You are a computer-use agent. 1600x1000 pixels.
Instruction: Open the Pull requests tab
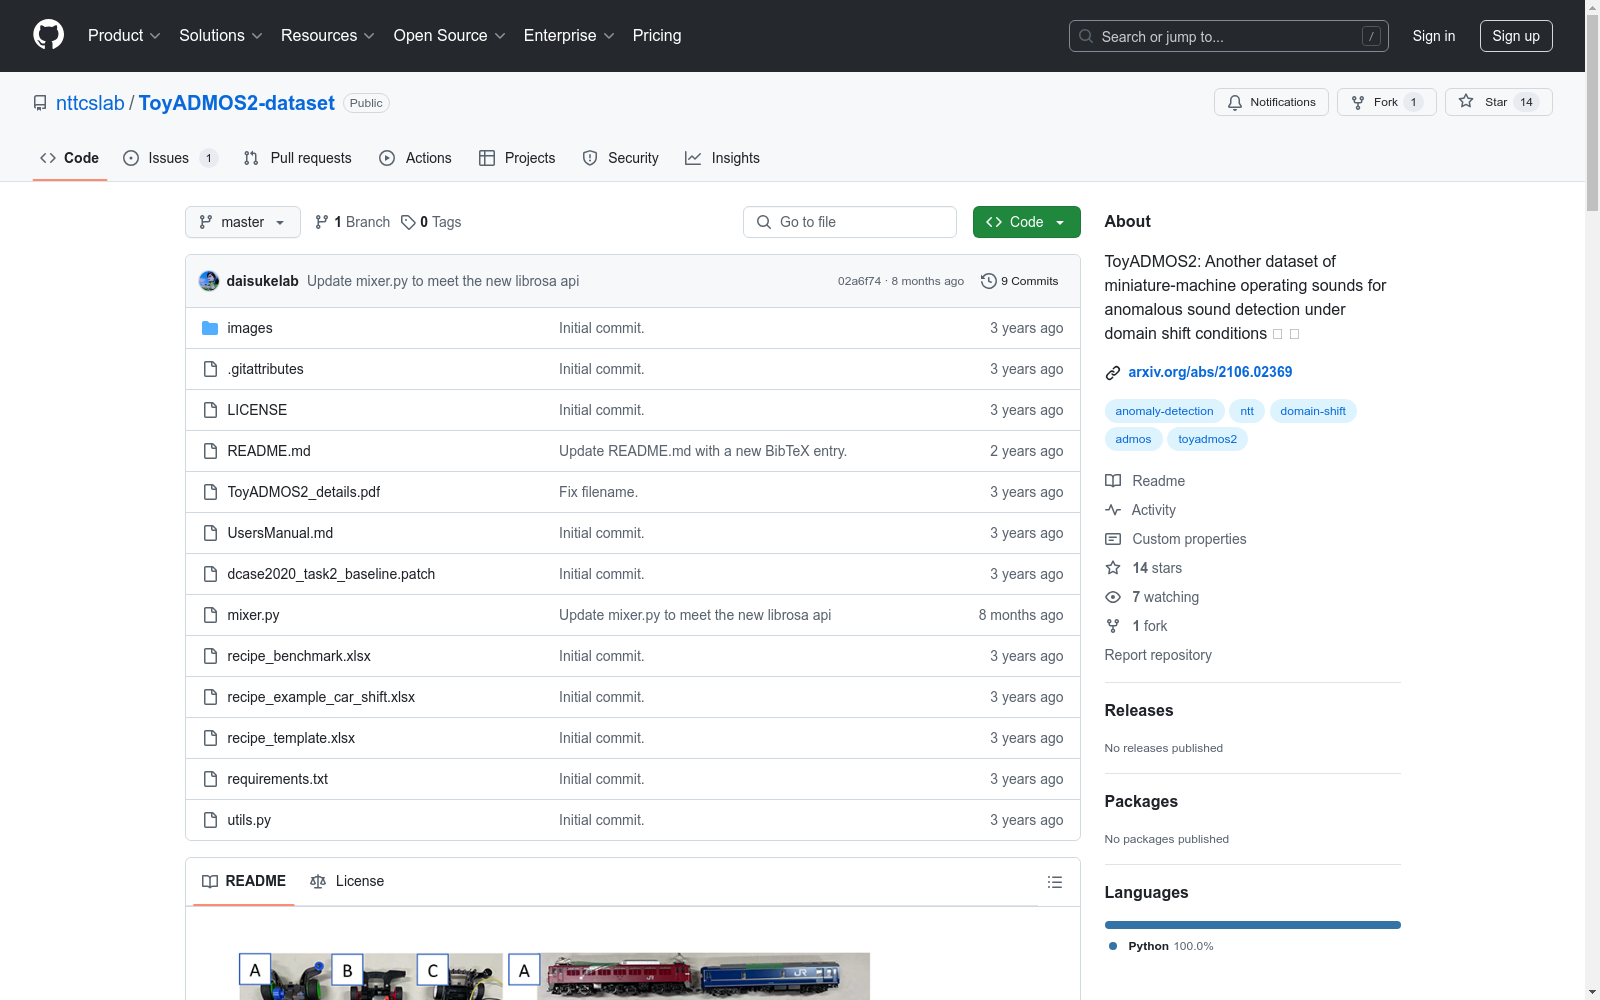(298, 158)
